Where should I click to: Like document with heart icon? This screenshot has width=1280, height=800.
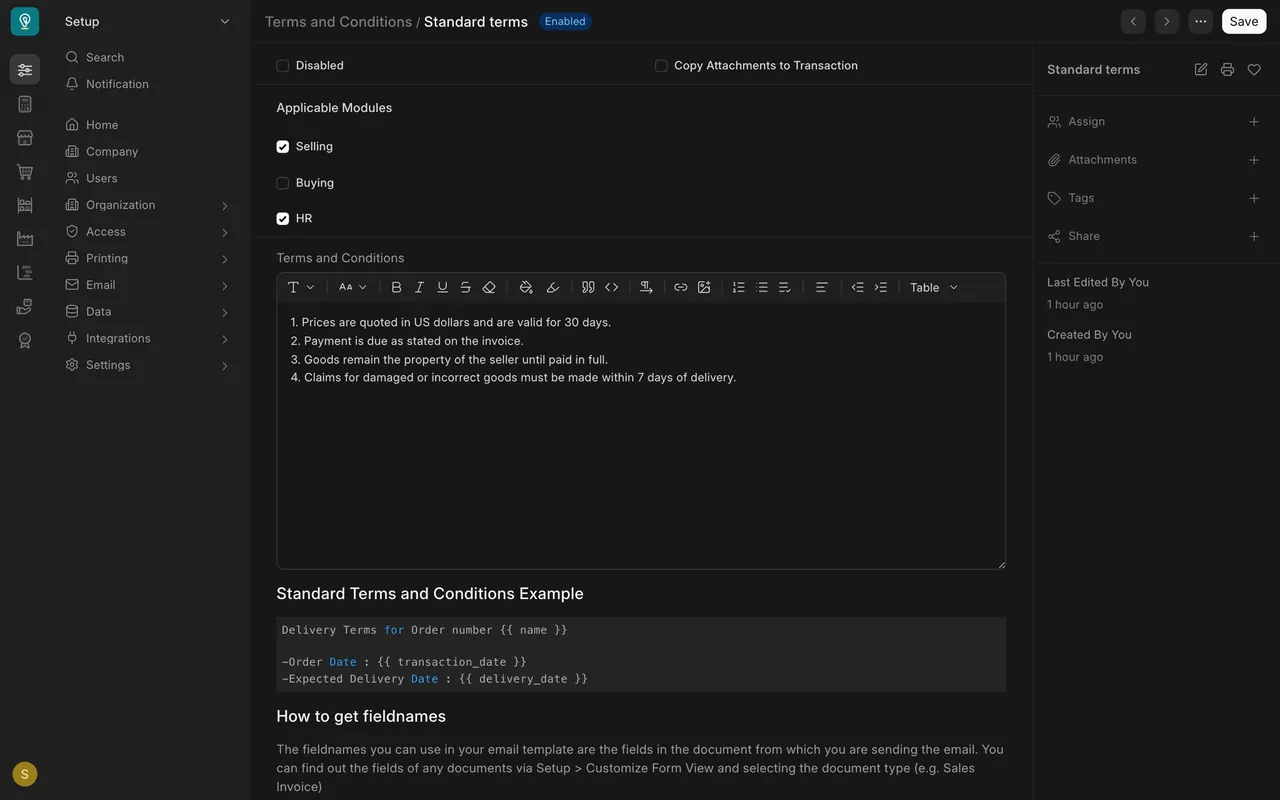click(1254, 70)
